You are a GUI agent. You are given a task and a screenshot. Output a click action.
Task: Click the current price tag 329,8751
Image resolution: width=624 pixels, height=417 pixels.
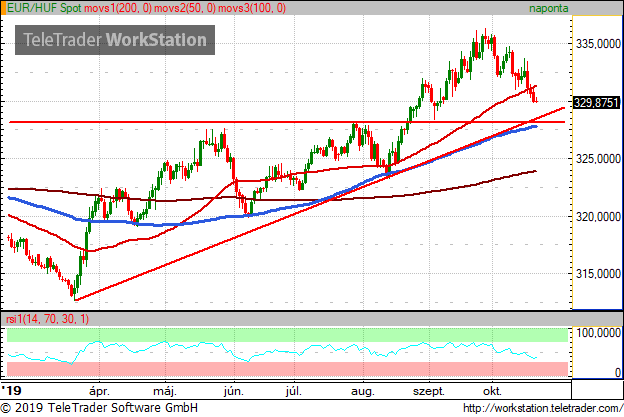(x=596, y=102)
